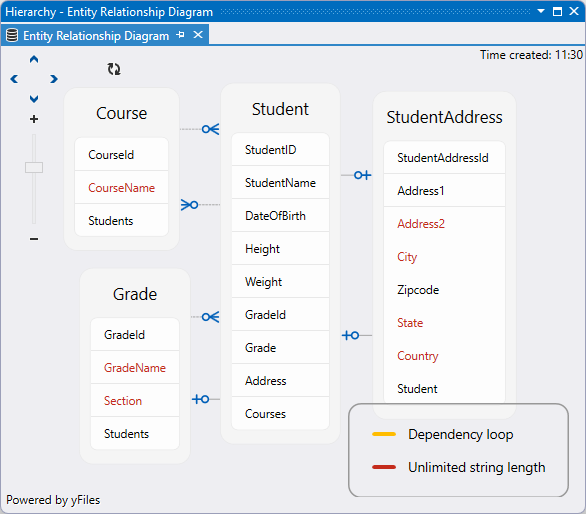Select the Zipcode field
586x514 pixels.
[444, 290]
